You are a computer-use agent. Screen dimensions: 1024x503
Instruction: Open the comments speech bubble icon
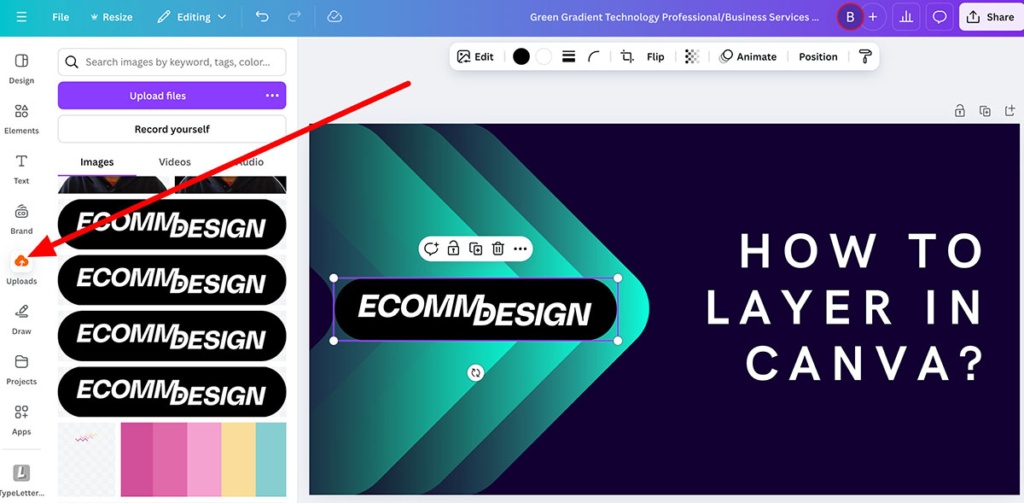[939, 17]
